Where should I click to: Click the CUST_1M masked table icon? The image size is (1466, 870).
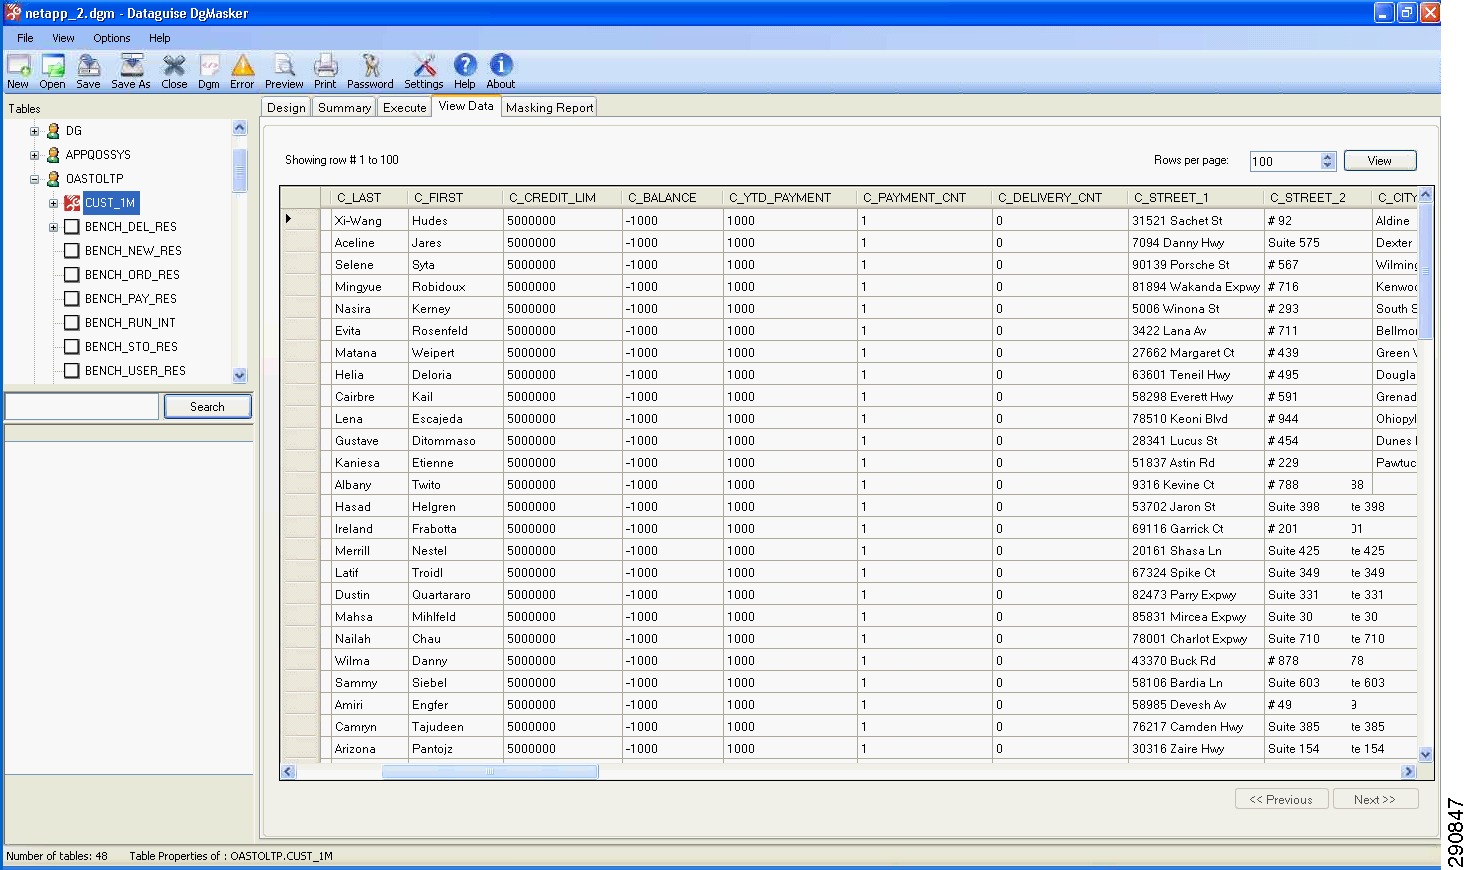72,203
